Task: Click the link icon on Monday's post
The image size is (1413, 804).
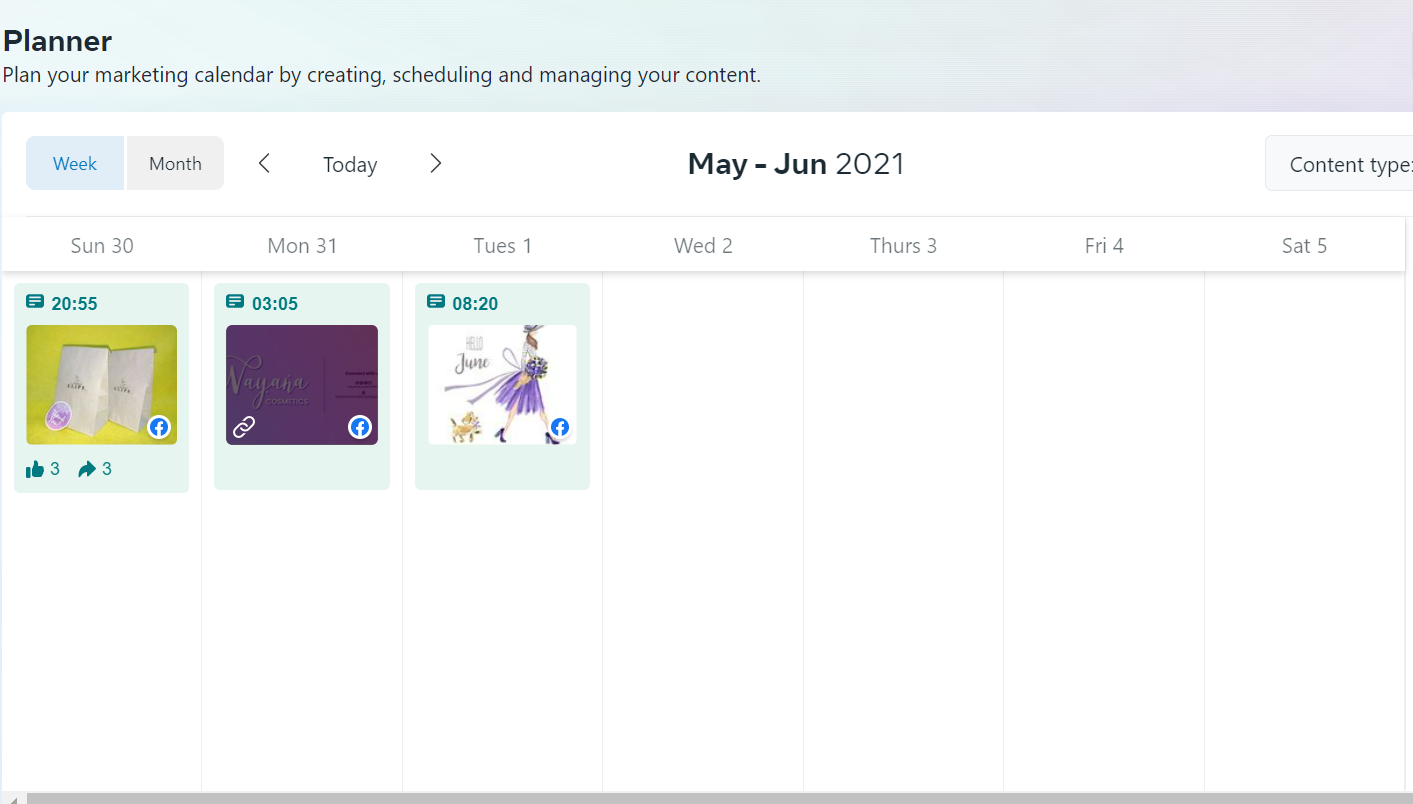Action: [244, 428]
